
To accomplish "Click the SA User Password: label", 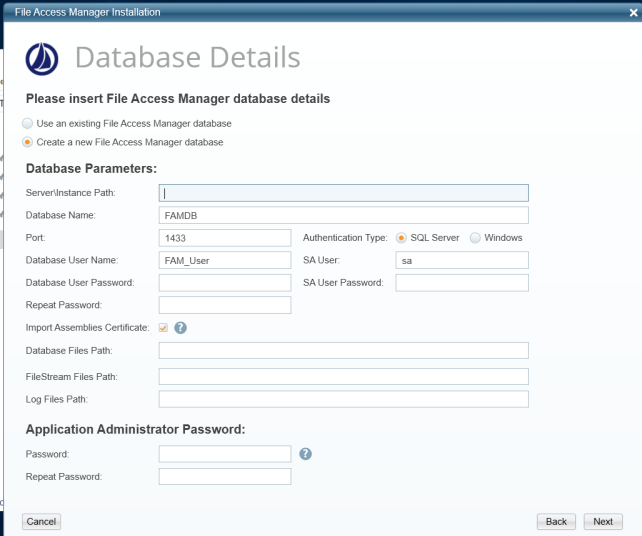I will [343, 283].
